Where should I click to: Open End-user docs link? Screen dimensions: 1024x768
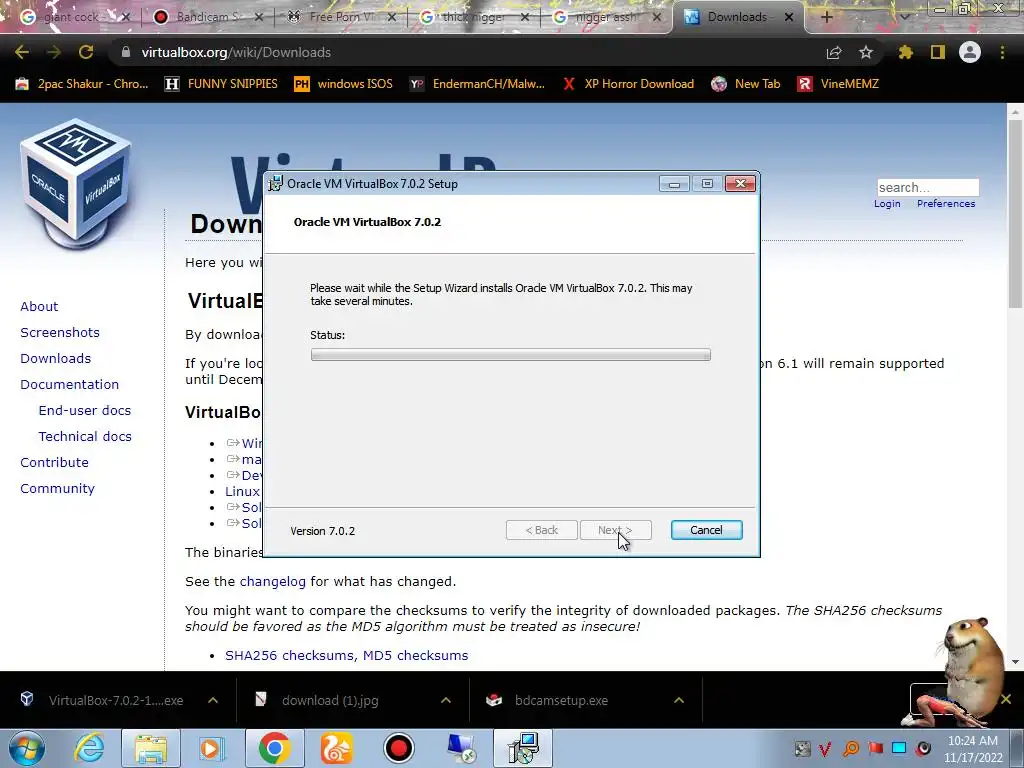tap(85, 410)
